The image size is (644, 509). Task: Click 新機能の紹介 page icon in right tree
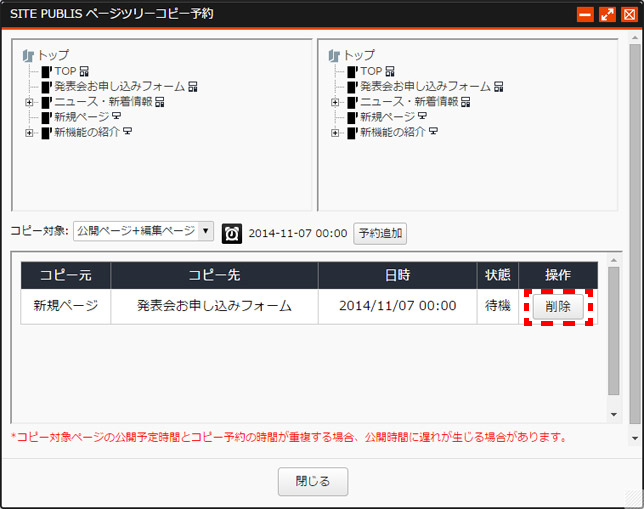352,133
